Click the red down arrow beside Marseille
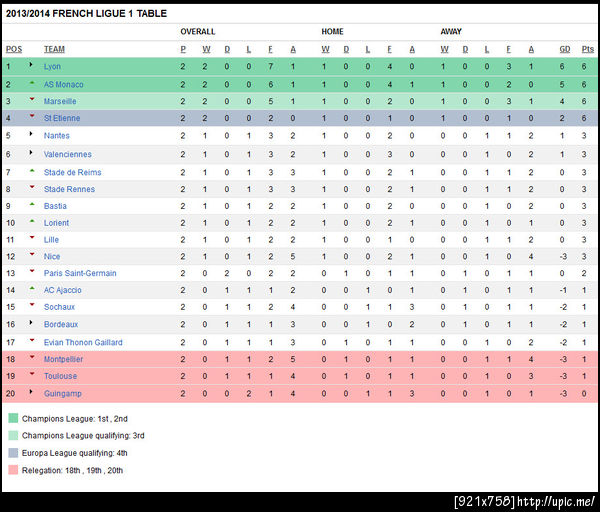This screenshot has width=600, height=512. (x=32, y=100)
